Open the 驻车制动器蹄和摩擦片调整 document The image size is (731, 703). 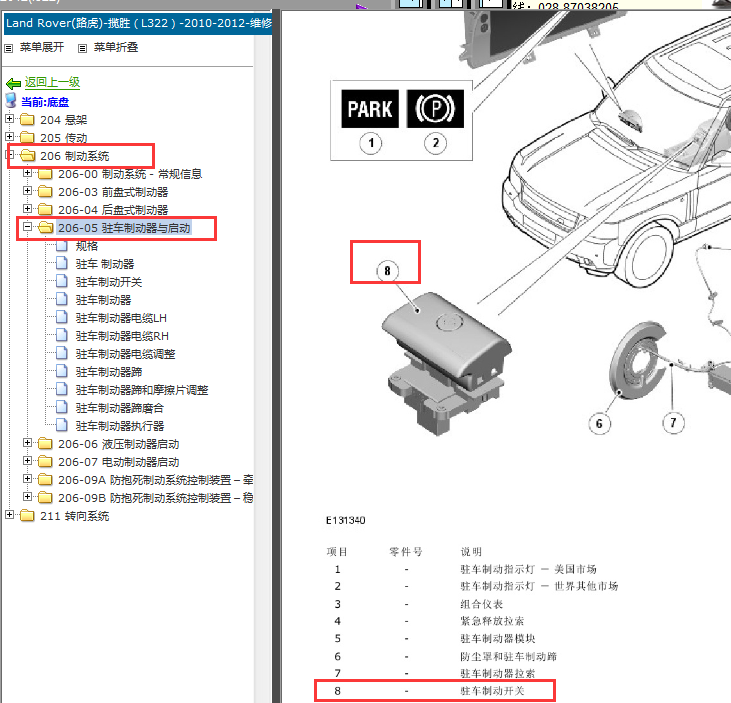coord(142,390)
